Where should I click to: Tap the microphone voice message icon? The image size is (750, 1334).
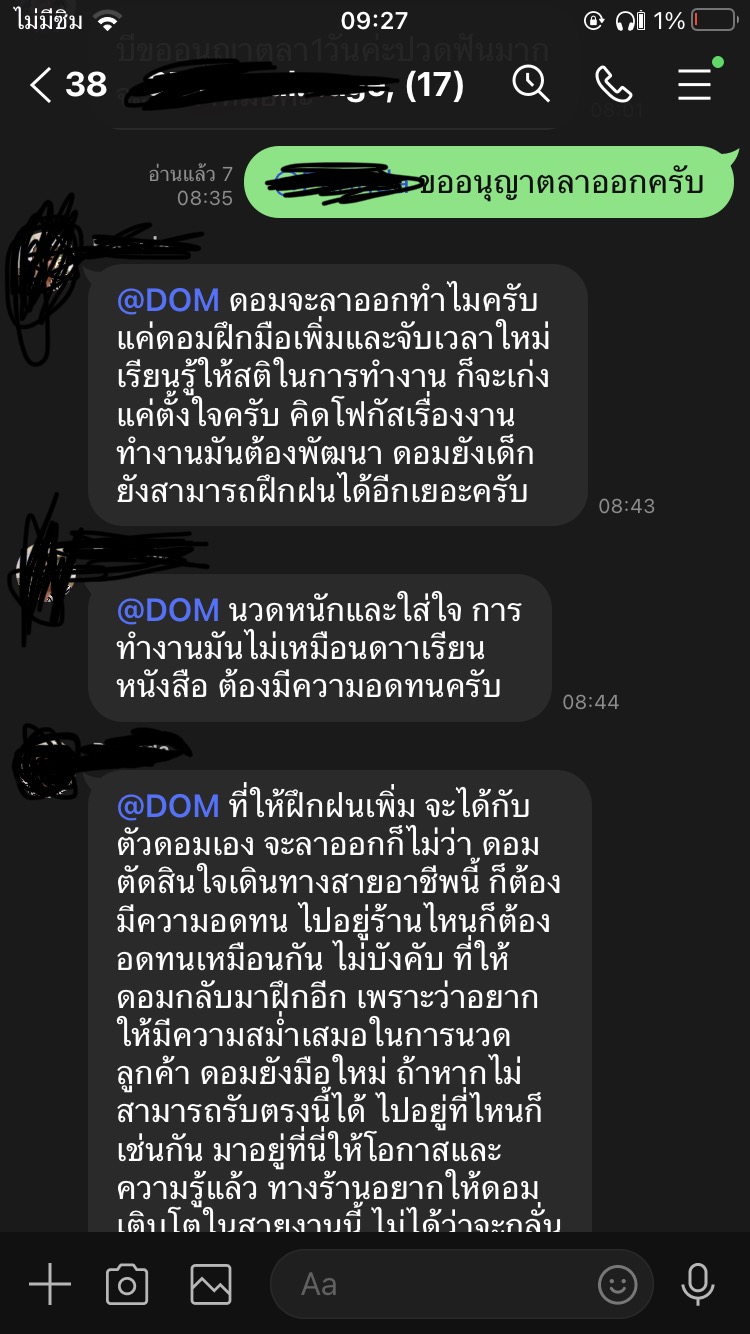pos(697,1284)
